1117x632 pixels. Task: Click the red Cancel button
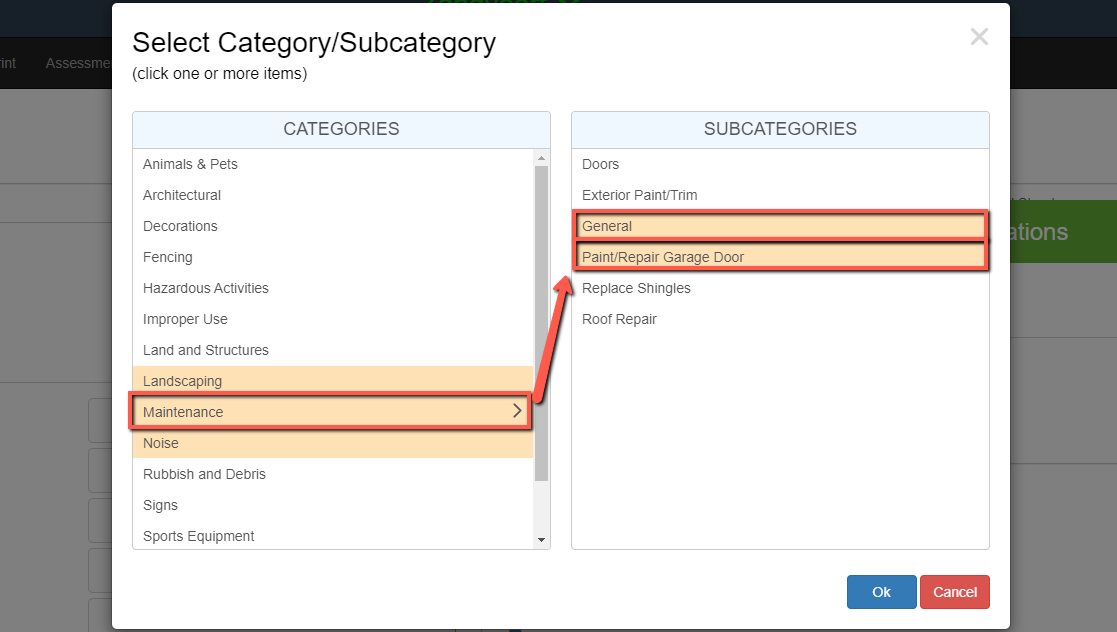954,592
